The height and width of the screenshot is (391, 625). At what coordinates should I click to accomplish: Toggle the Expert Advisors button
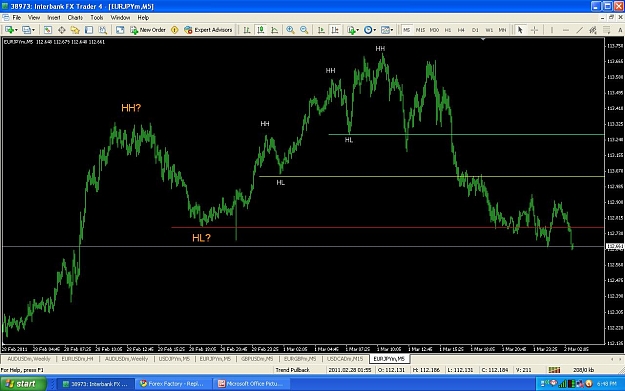(x=208, y=30)
